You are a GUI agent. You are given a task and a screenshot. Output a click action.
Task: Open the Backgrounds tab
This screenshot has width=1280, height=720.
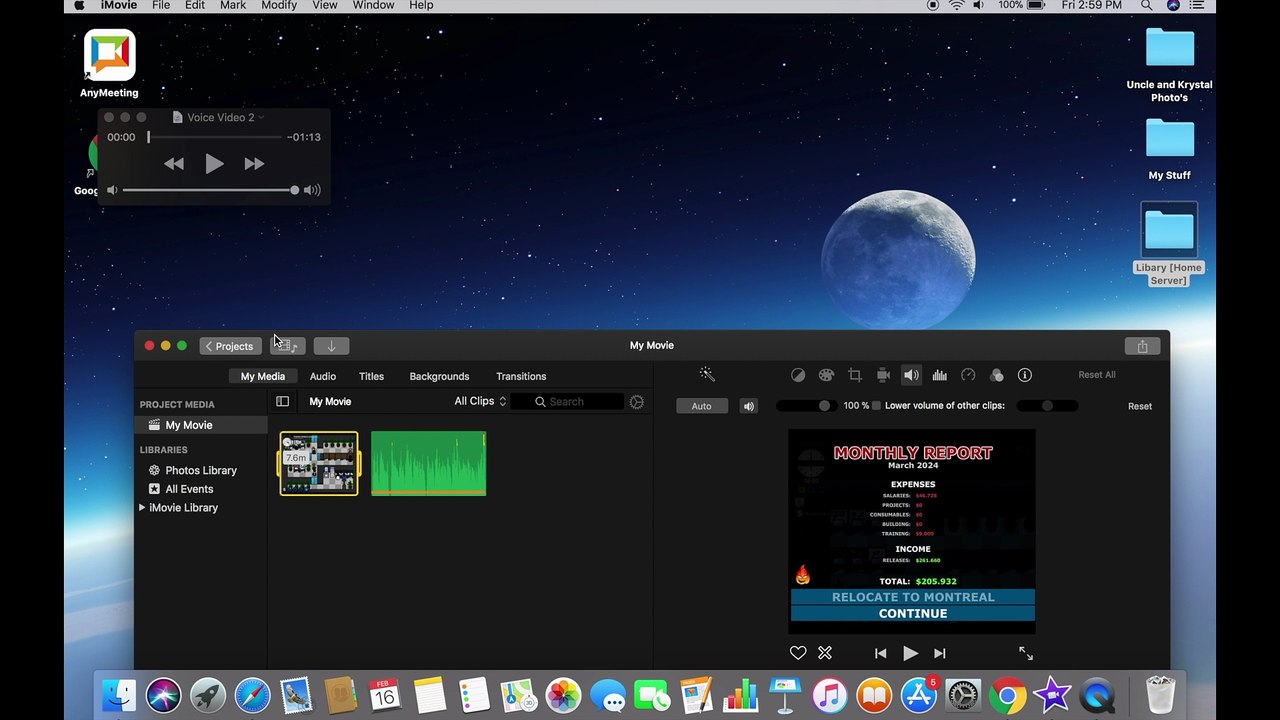pos(439,376)
